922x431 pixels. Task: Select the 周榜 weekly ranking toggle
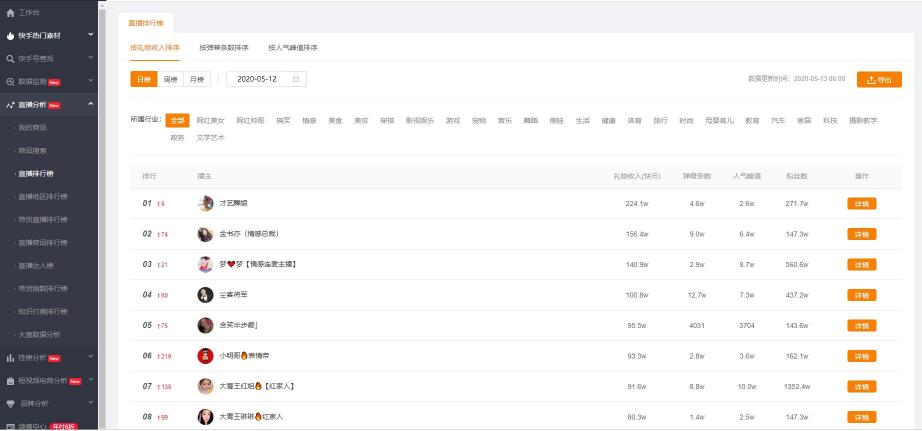(171, 79)
